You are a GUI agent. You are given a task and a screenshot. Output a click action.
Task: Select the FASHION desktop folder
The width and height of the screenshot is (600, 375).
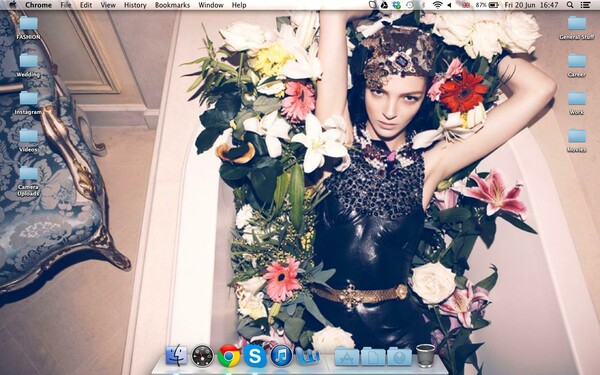(28, 28)
